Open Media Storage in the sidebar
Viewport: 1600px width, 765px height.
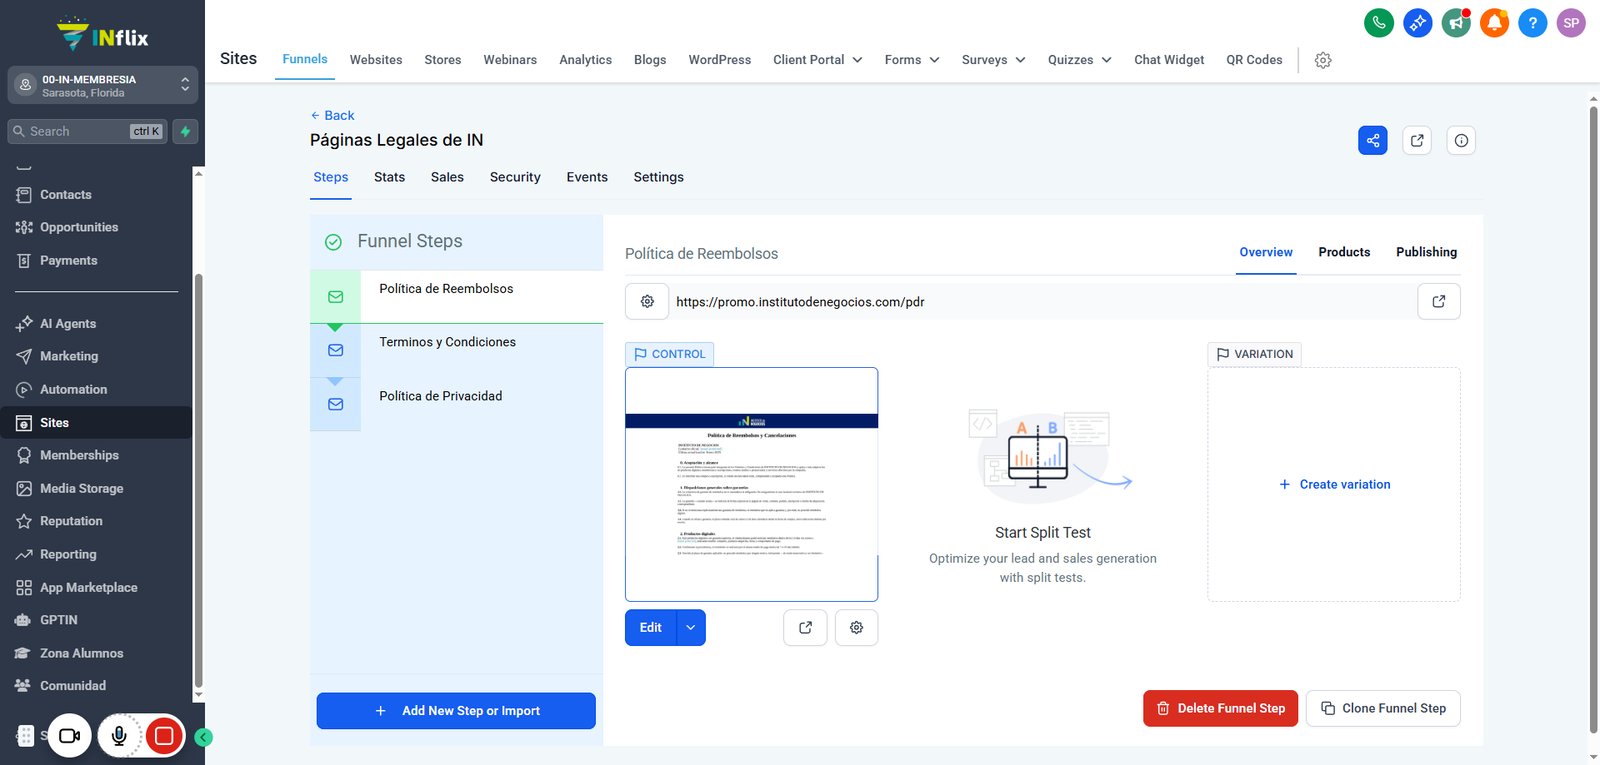81,488
